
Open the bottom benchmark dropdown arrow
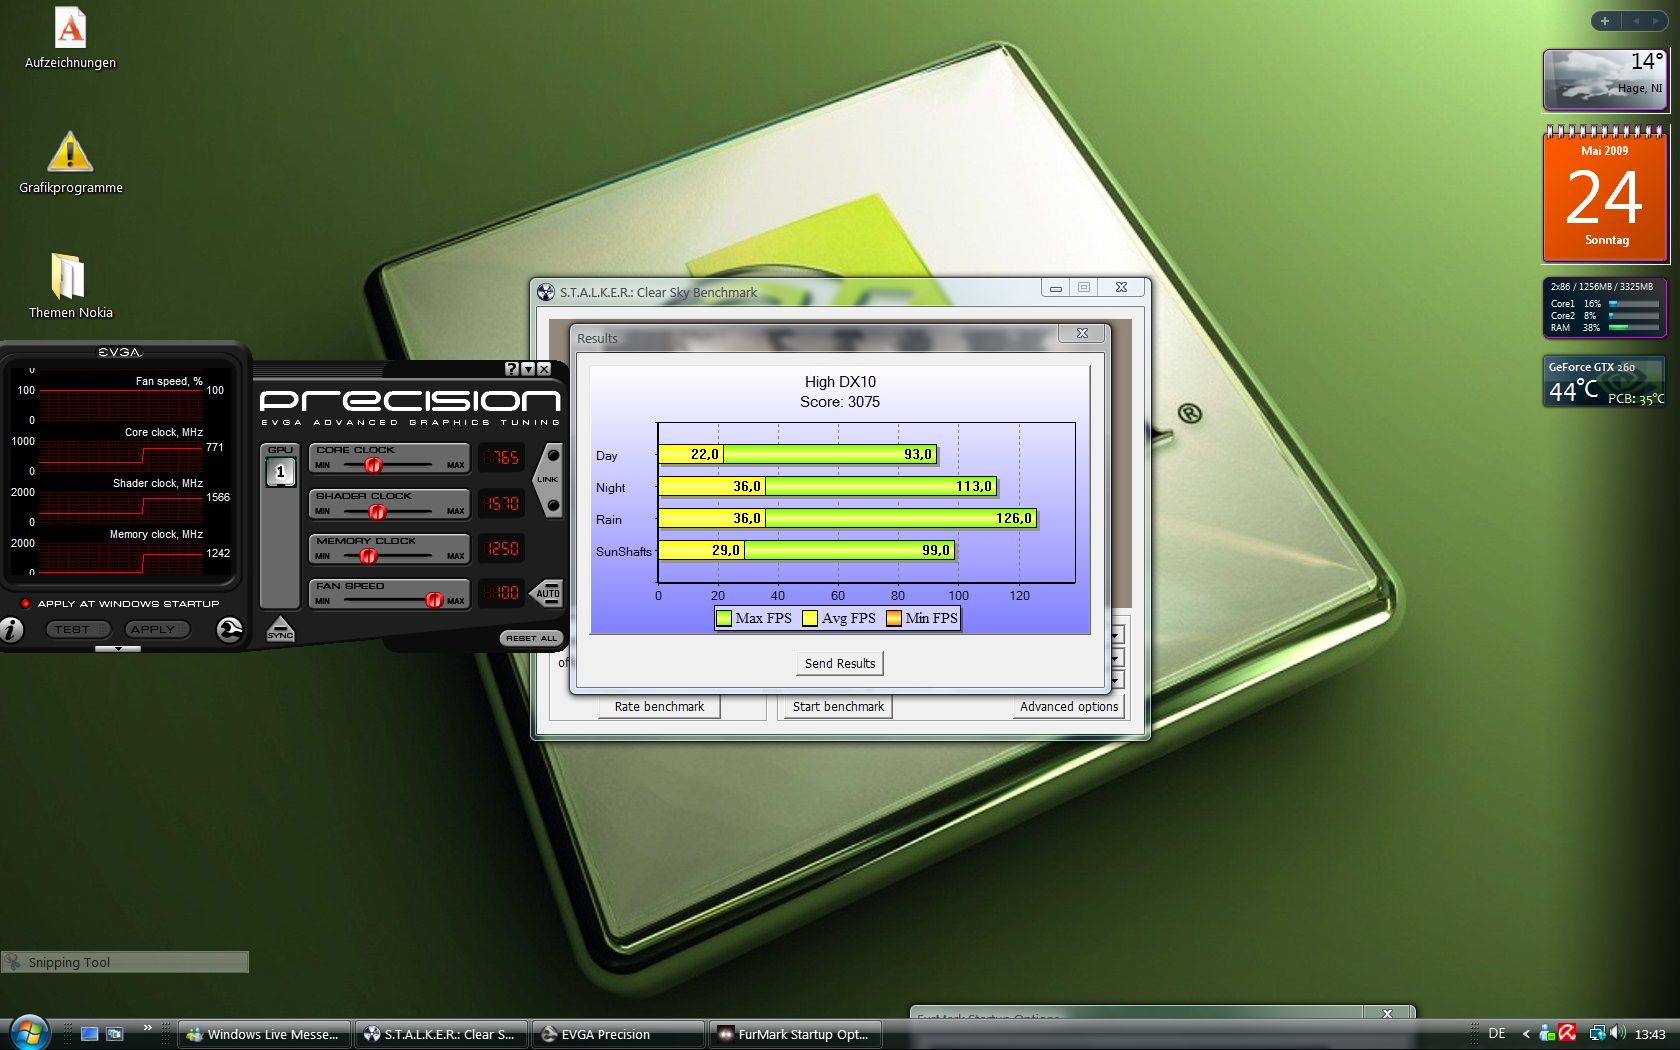[1116, 681]
